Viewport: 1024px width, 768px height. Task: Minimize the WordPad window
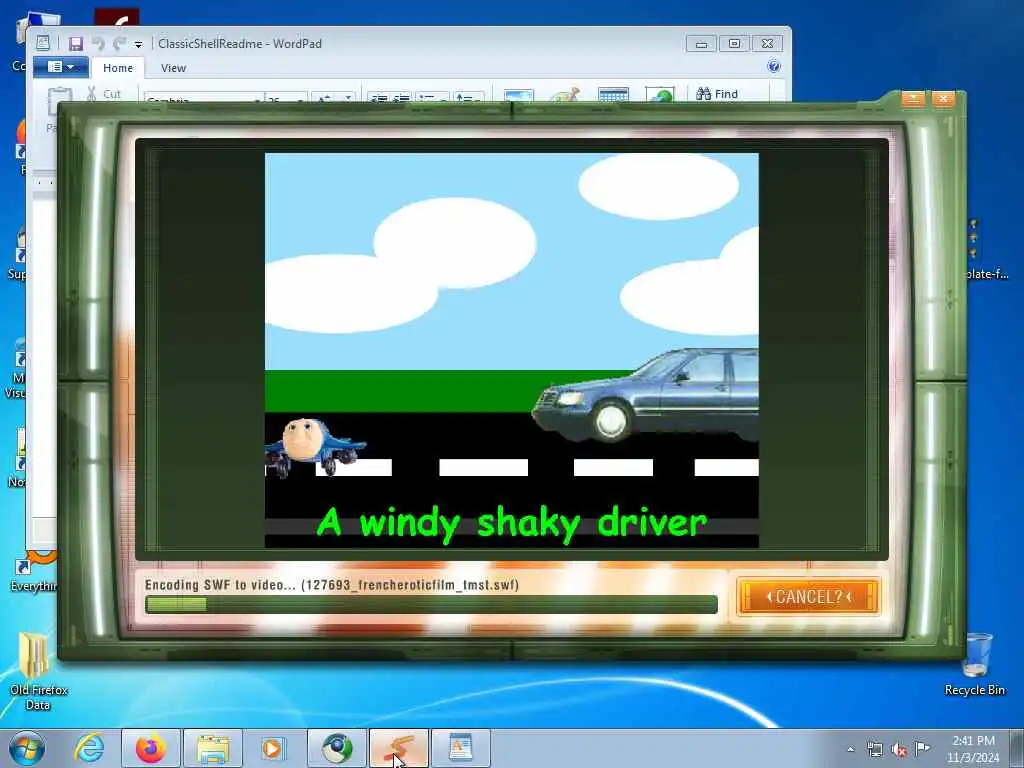point(701,44)
